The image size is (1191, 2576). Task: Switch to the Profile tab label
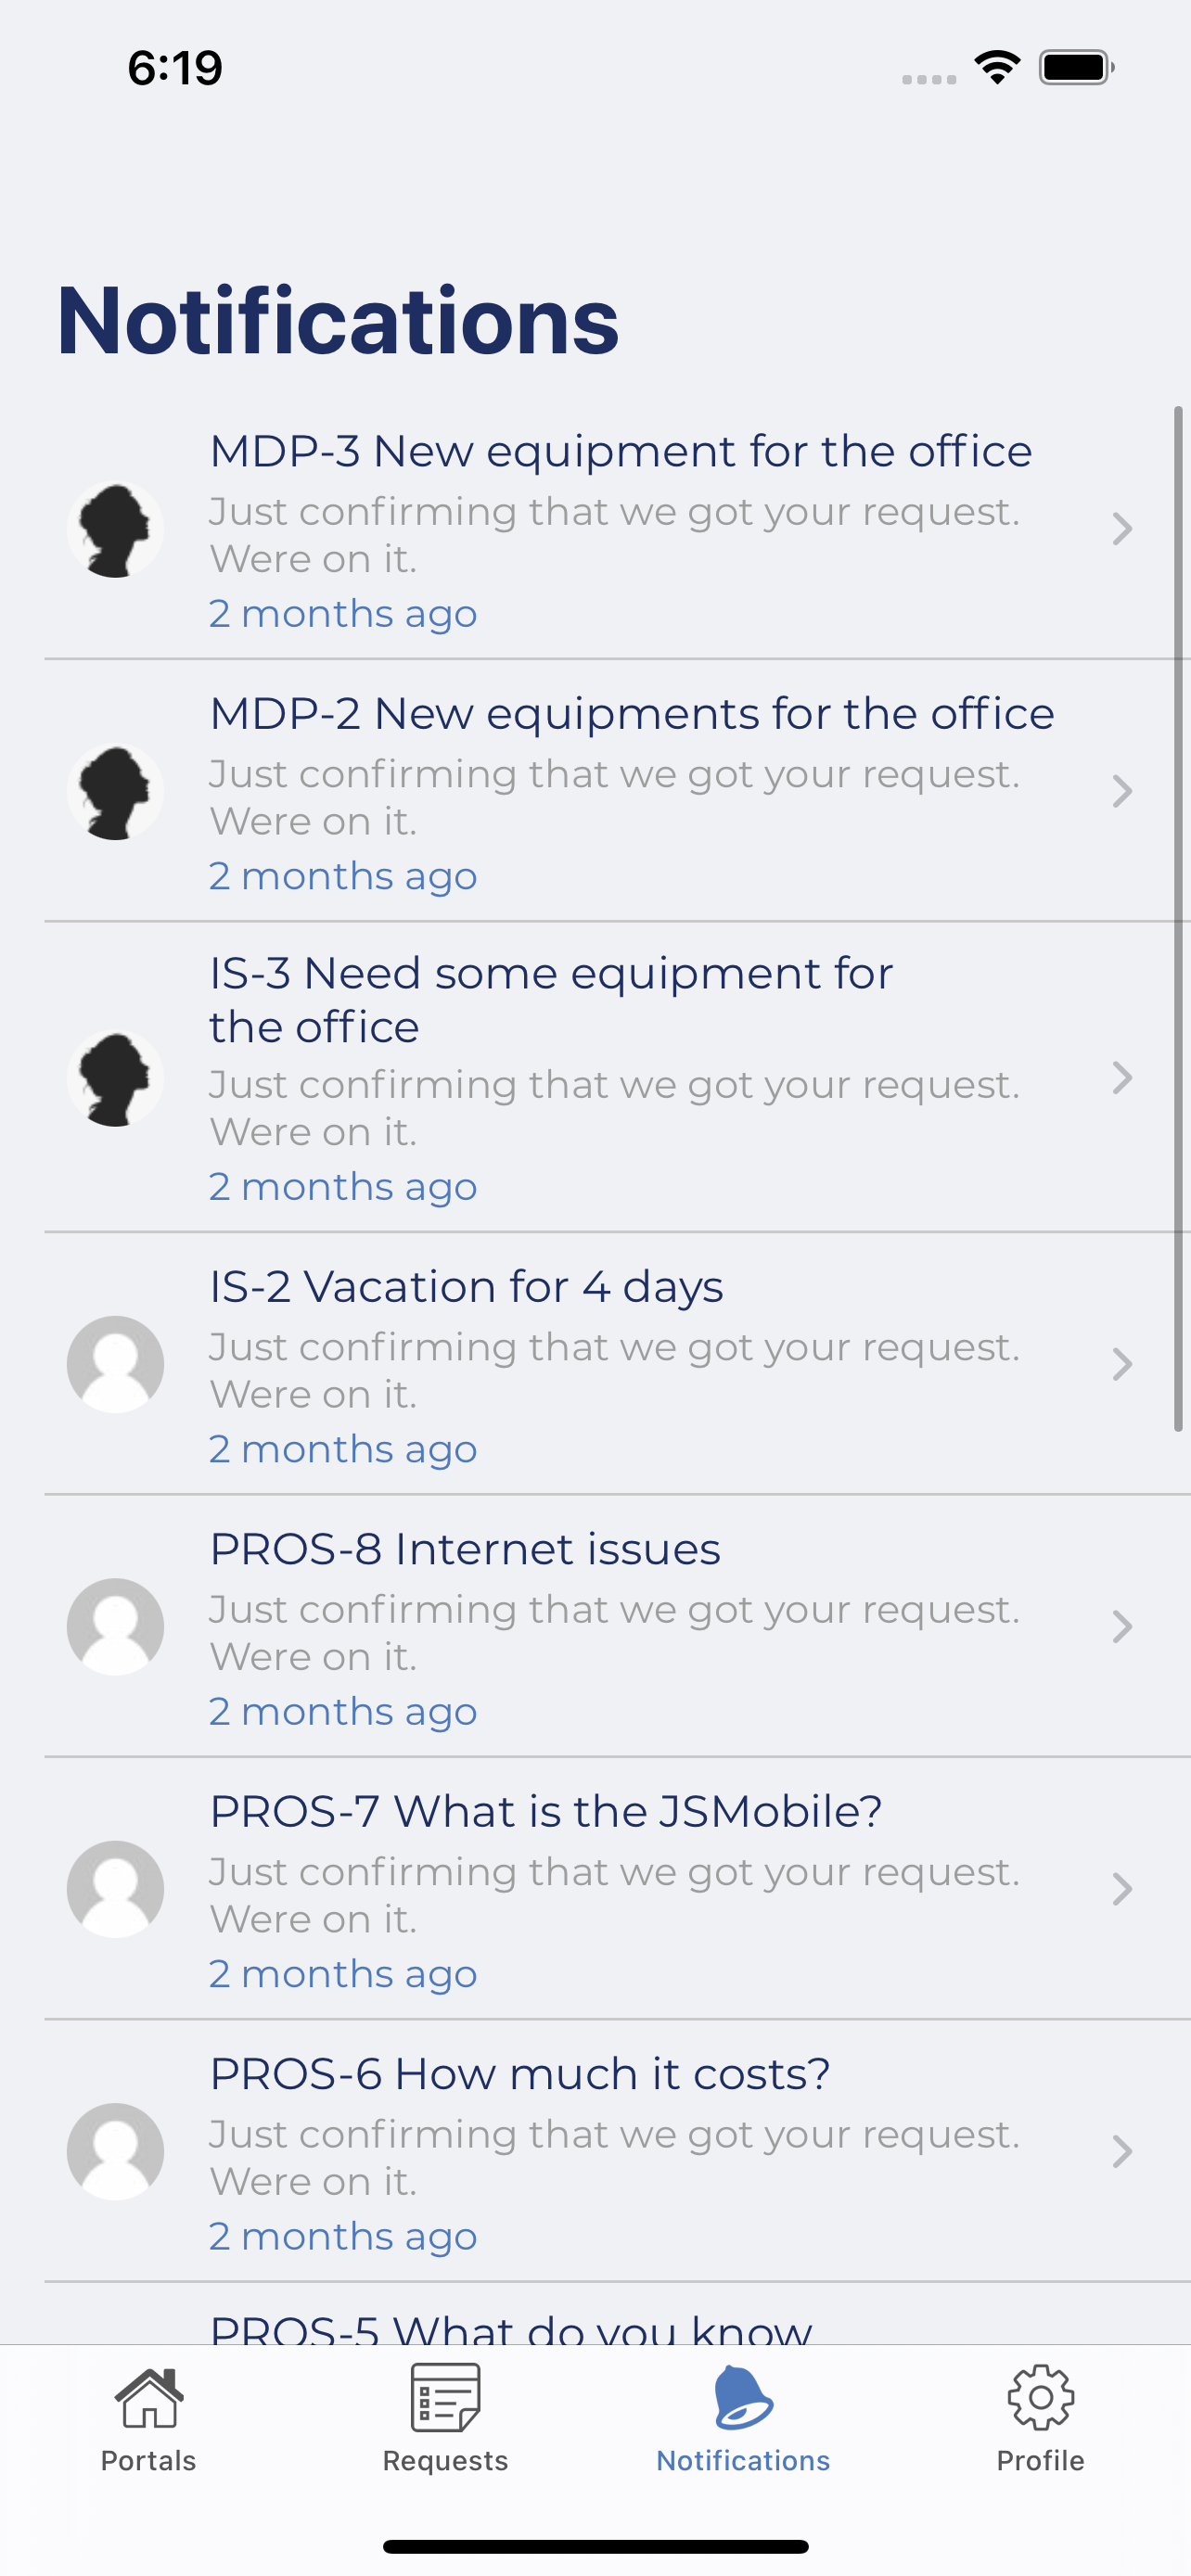tap(1040, 2461)
